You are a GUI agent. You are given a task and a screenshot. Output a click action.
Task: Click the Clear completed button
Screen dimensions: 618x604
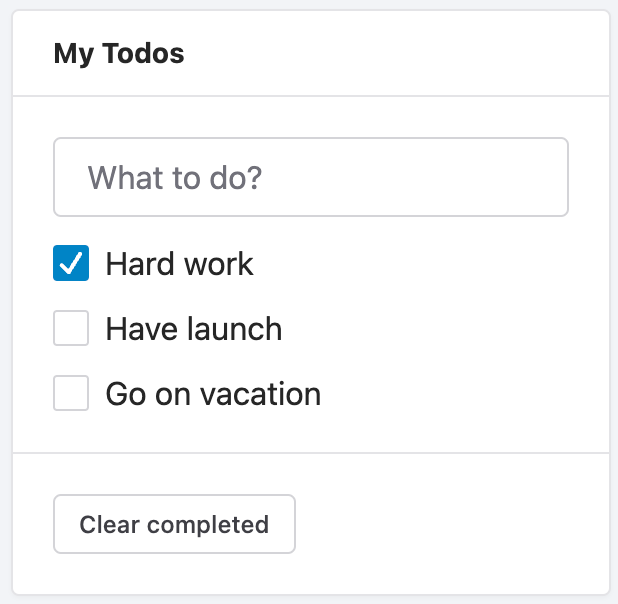[x=174, y=524]
